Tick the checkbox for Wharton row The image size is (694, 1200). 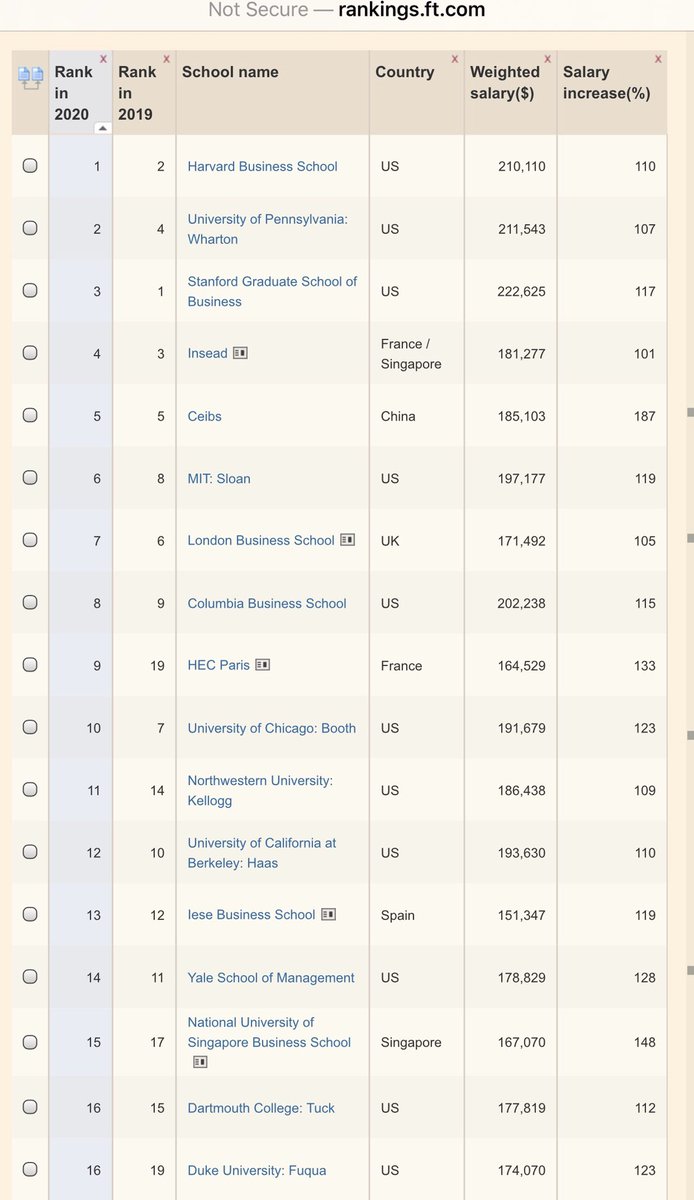(30, 228)
